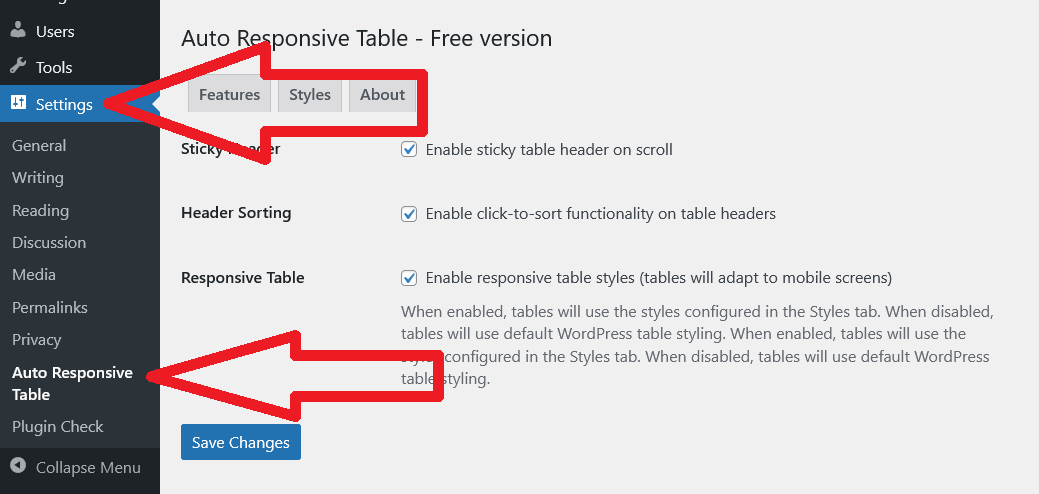Toggle responsive table styles checkbox

point(409,278)
